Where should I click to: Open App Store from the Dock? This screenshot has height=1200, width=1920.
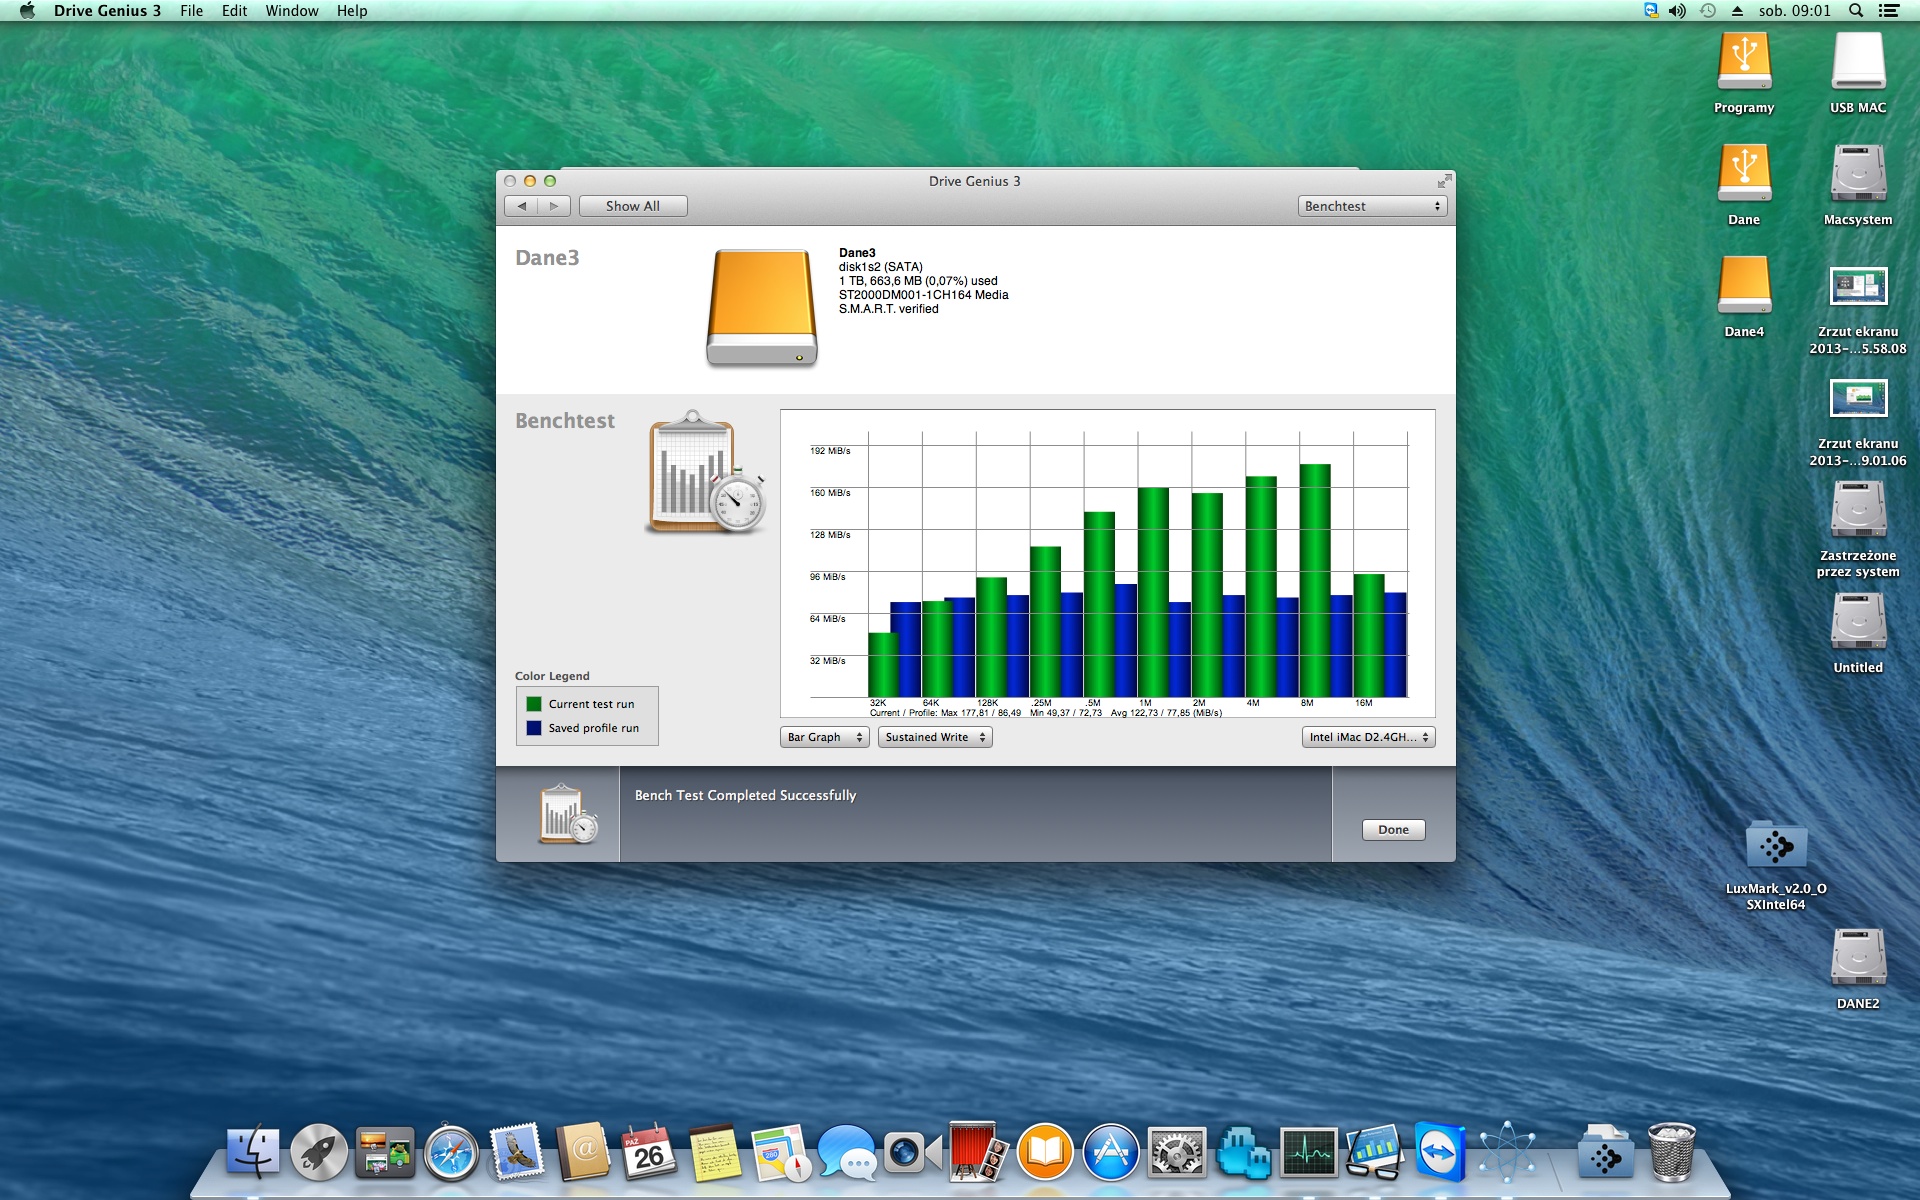click(x=1110, y=1152)
